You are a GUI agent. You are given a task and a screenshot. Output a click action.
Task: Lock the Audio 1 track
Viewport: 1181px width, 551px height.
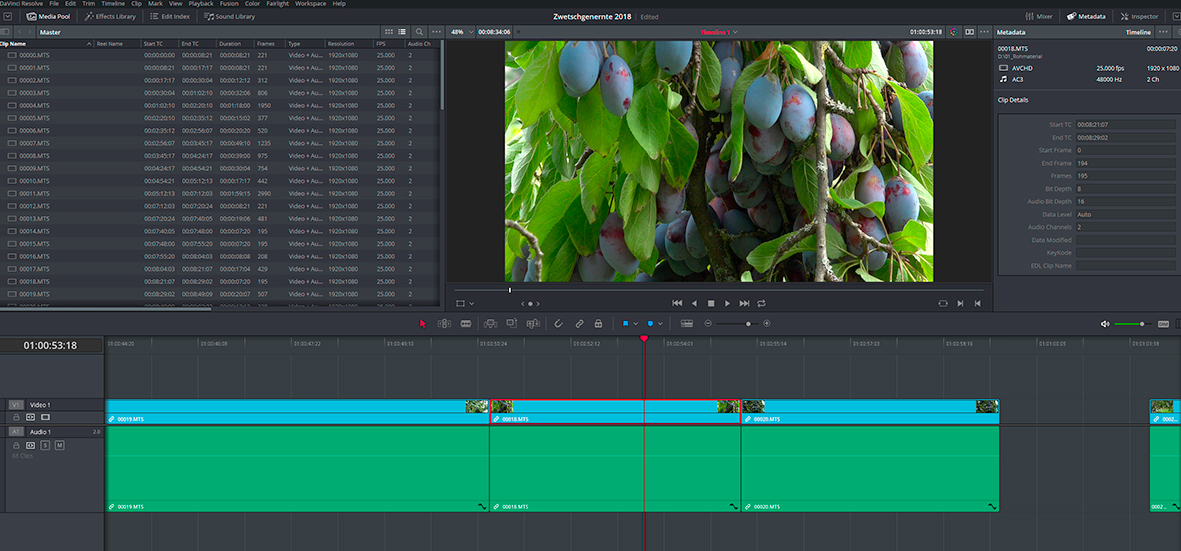pyautogui.click(x=17, y=446)
